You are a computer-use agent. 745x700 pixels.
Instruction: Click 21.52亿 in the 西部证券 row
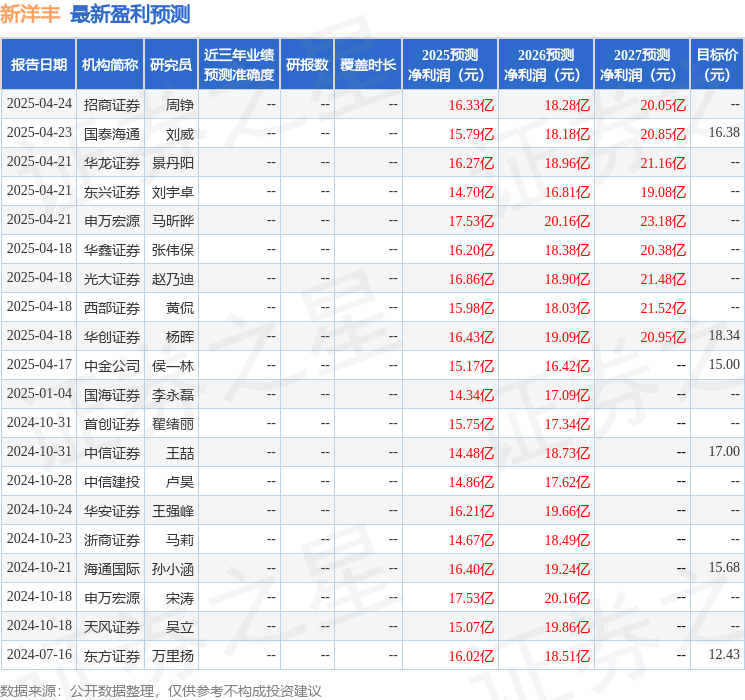tap(663, 308)
